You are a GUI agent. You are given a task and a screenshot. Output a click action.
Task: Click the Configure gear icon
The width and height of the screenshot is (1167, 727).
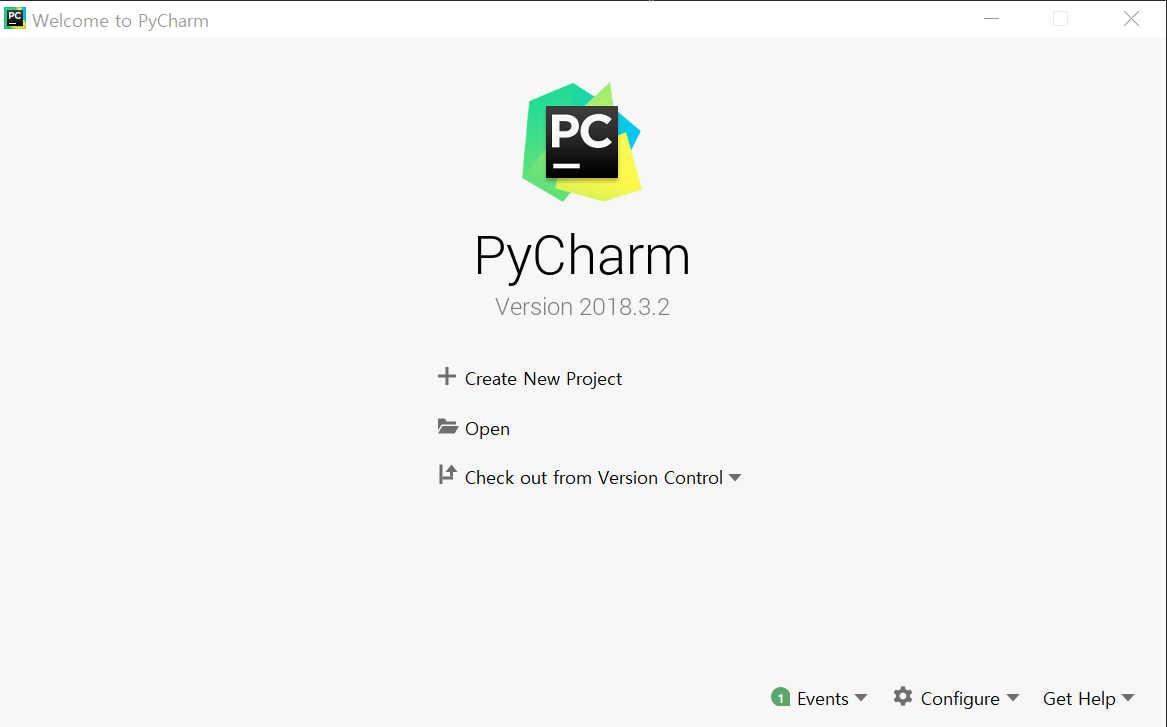coord(903,696)
